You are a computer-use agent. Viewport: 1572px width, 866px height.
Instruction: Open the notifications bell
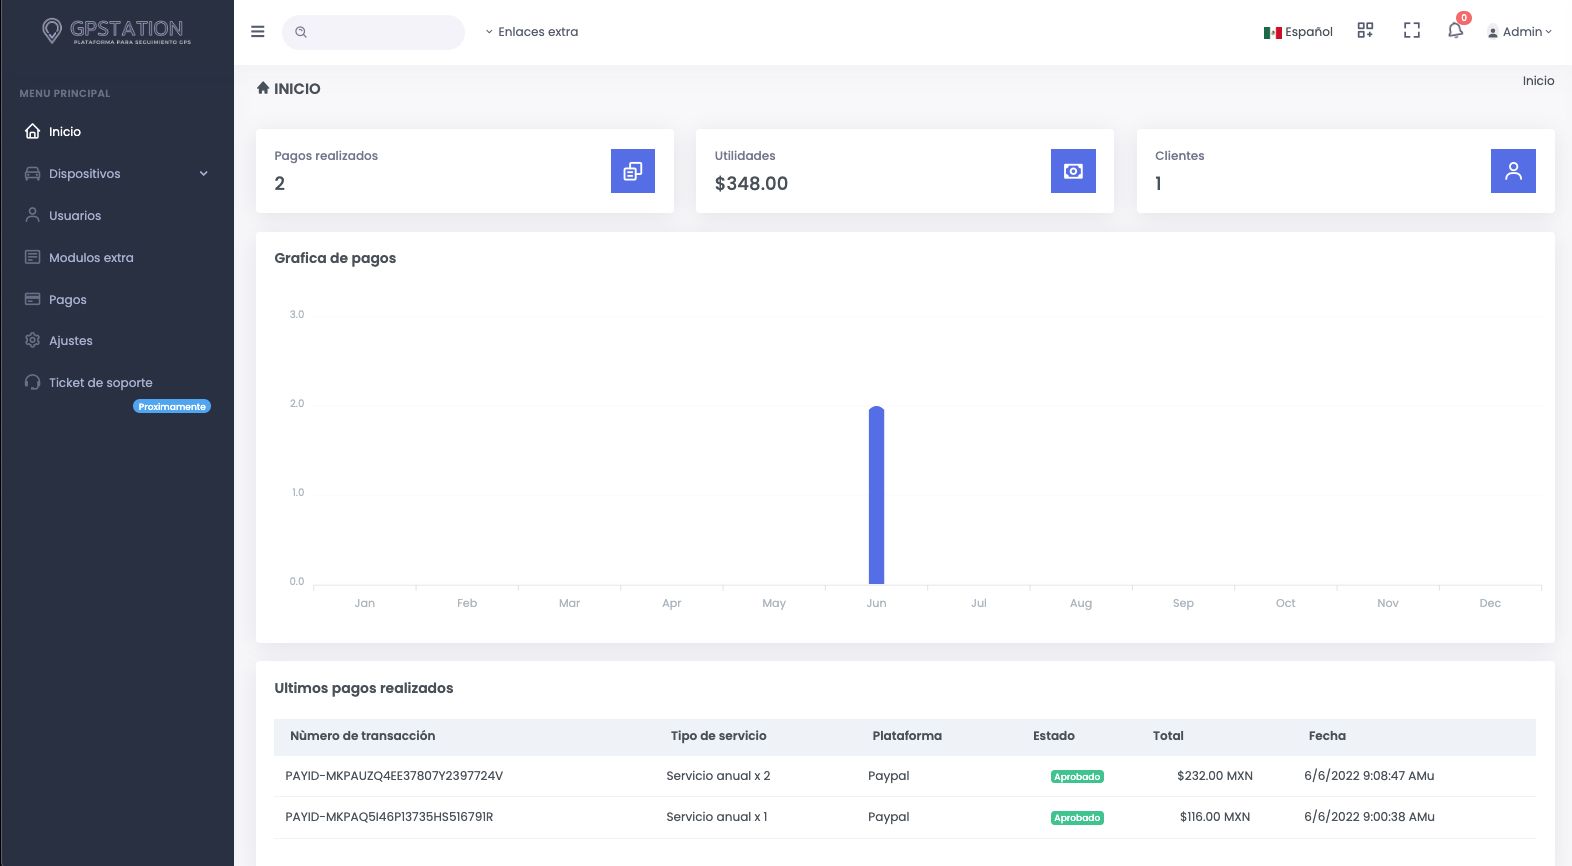coord(1455,31)
